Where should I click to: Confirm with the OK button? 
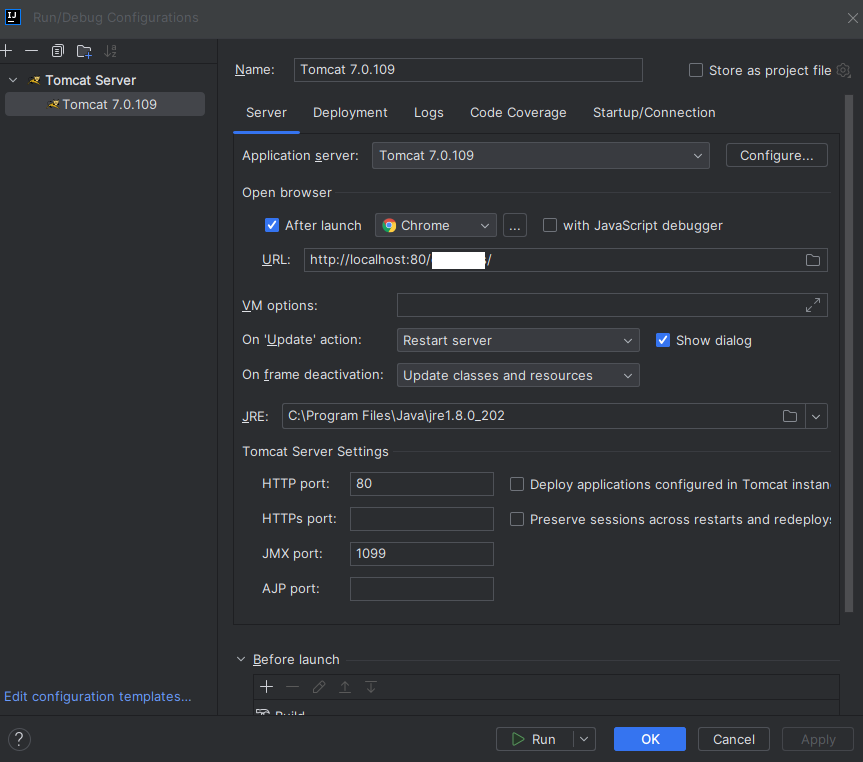(x=650, y=739)
